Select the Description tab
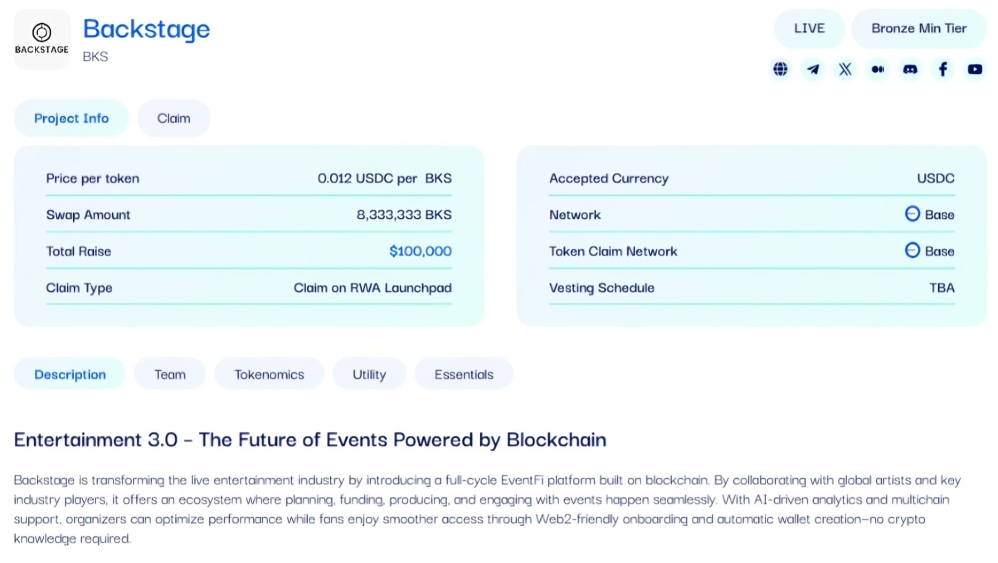The width and height of the screenshot is (998, 563). coord(70,375)
